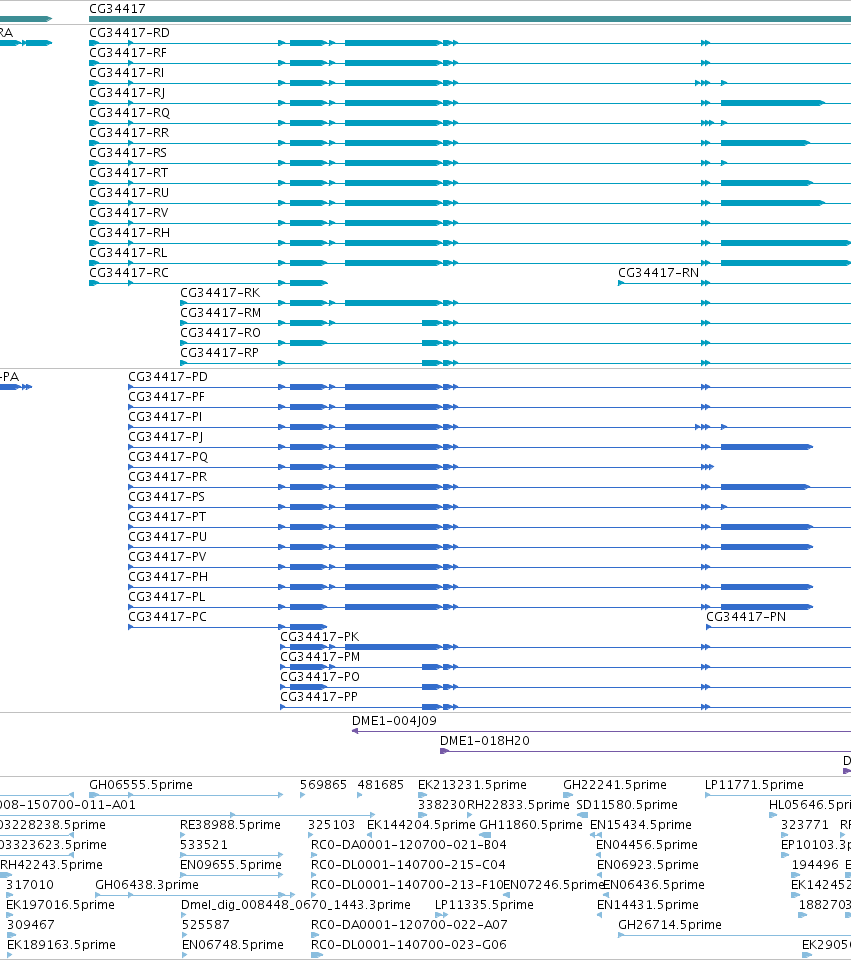Select transcript CG34417-RJ label
Viewport: 851px width, 960px height.
pyautogui.click(x=127, y=92)
